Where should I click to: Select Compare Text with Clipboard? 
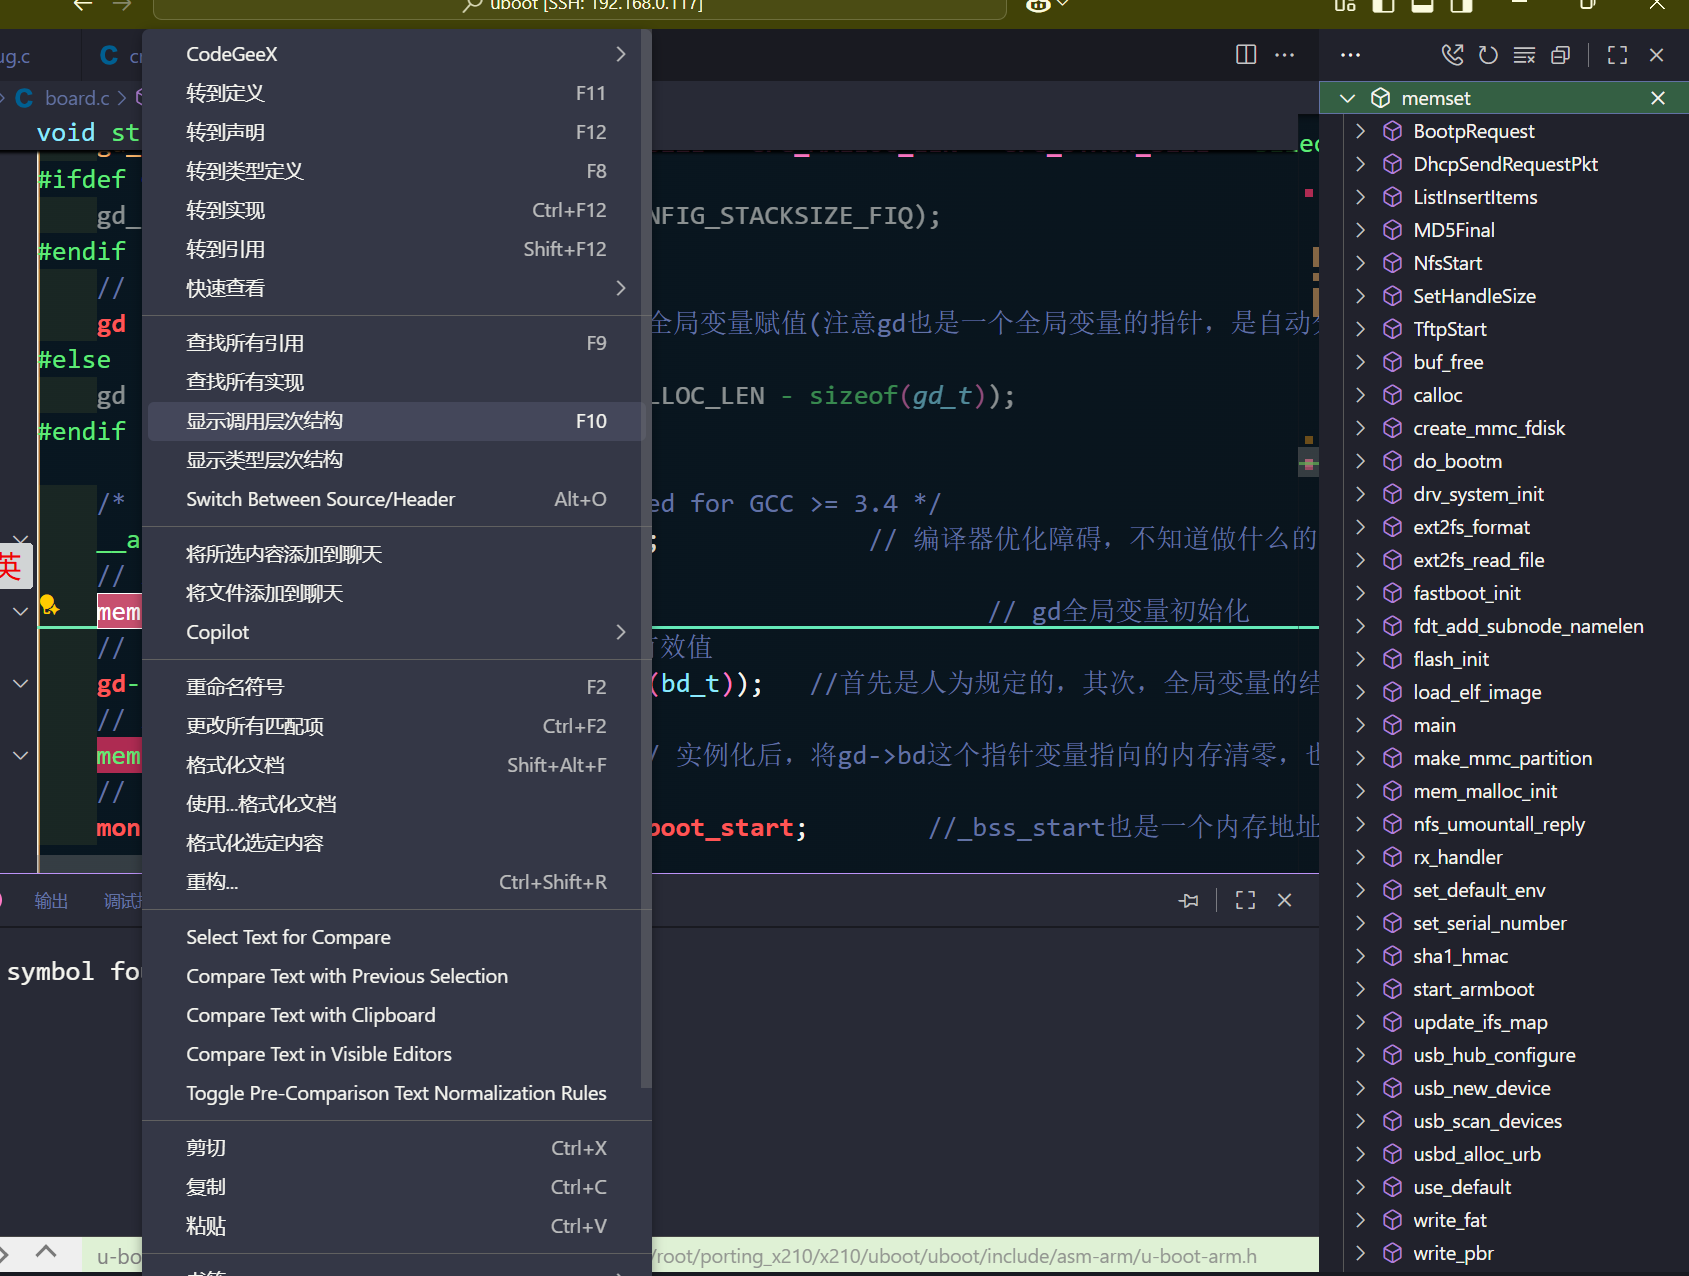click(396, 1015)
